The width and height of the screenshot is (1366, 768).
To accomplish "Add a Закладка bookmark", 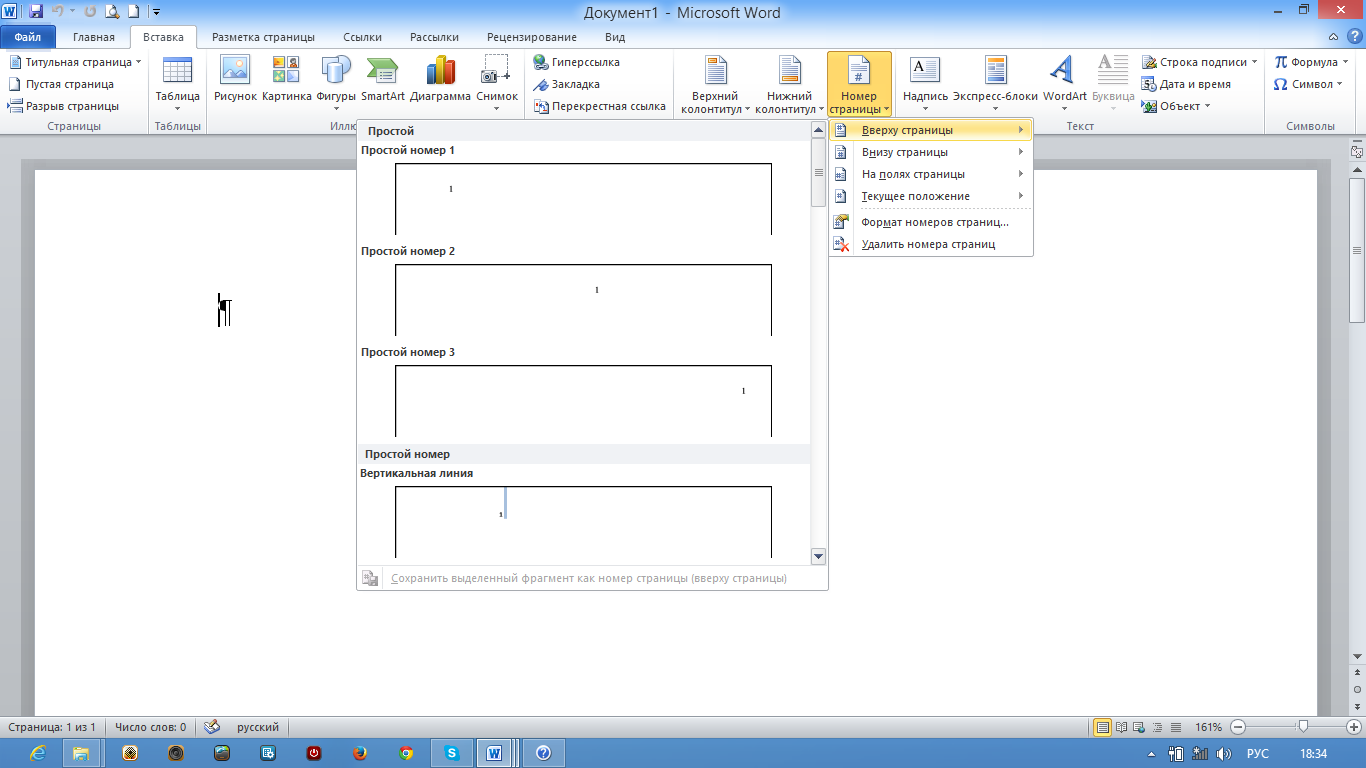I will click(567, 84).
